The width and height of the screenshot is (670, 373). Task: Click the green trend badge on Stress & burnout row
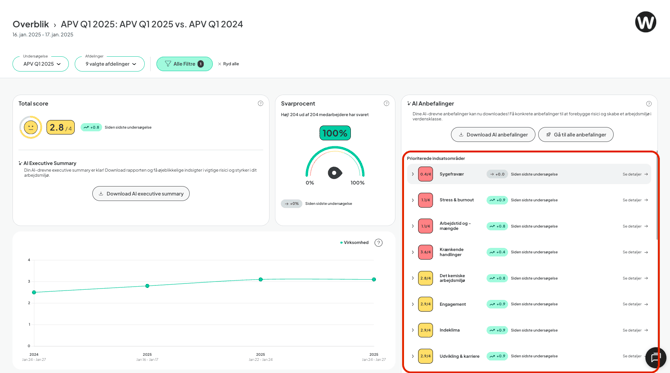click(x=497, y=200)
